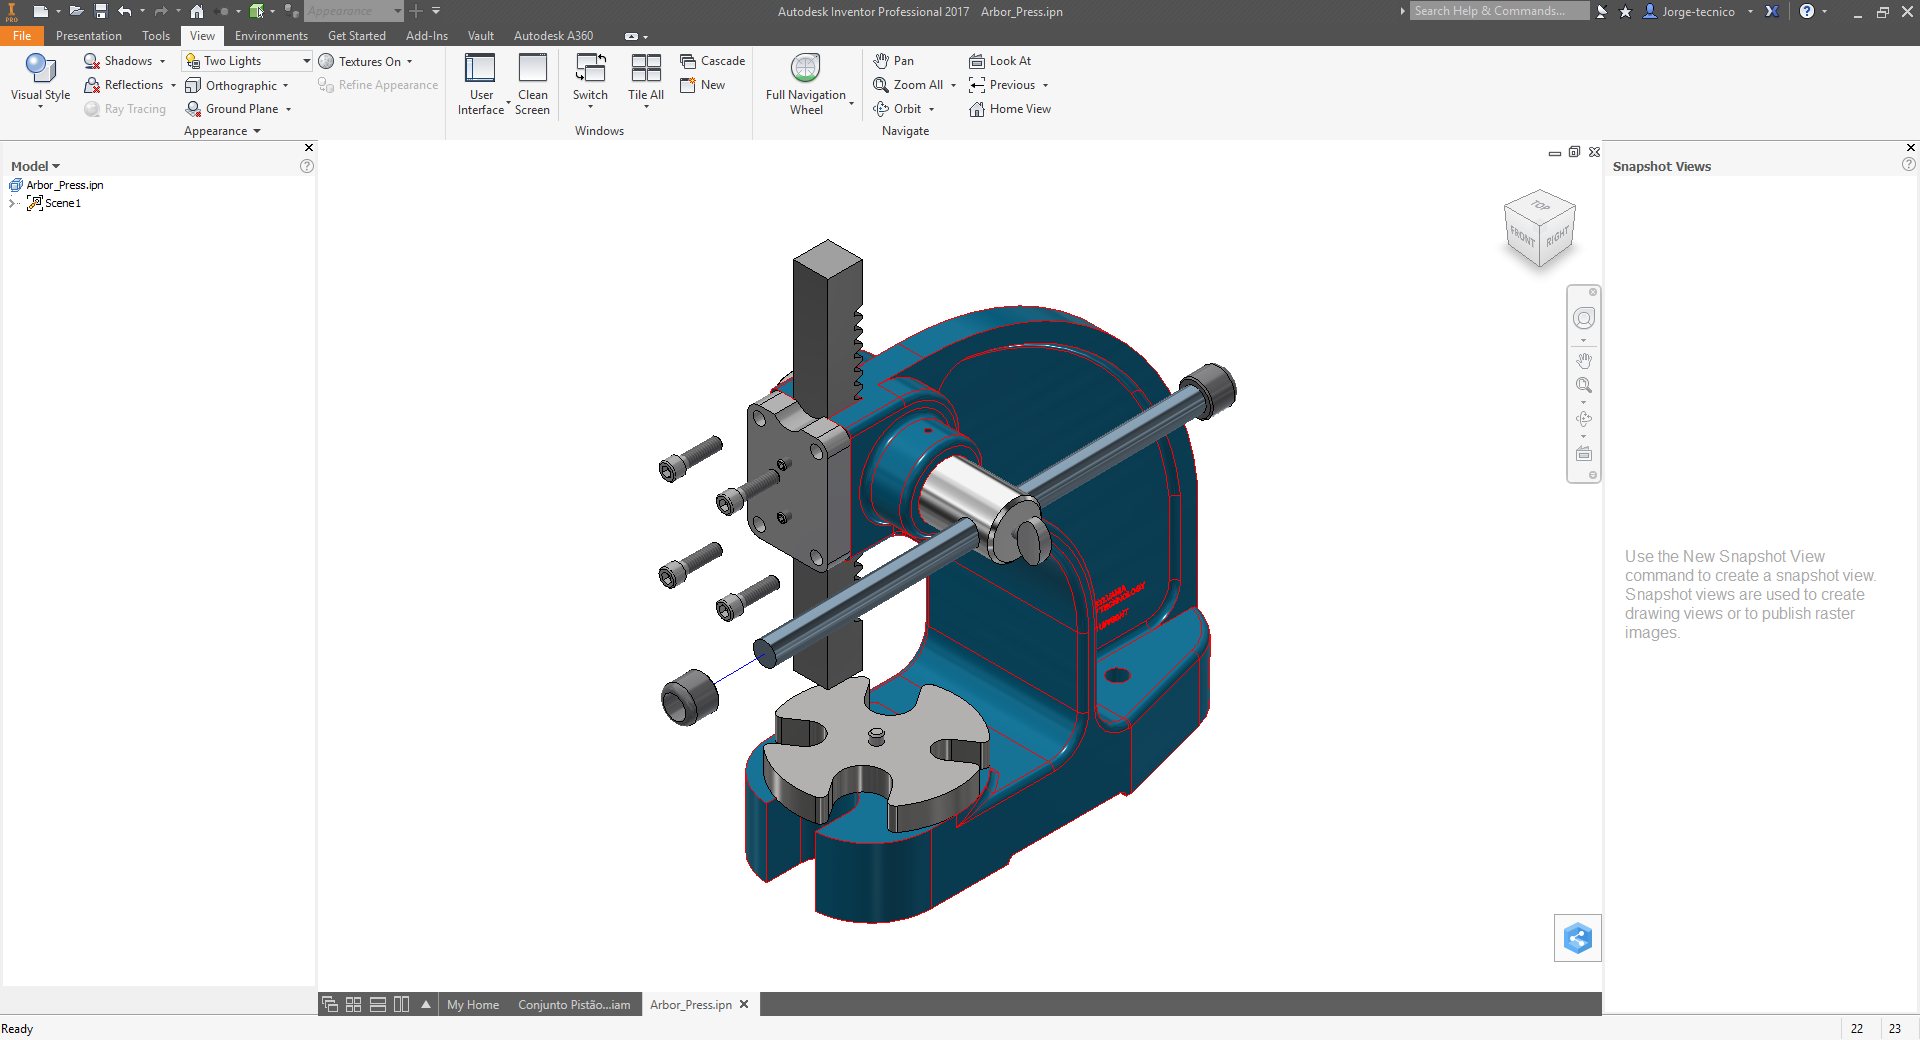Open the Orbit dropdown arrow

[931, 109]
